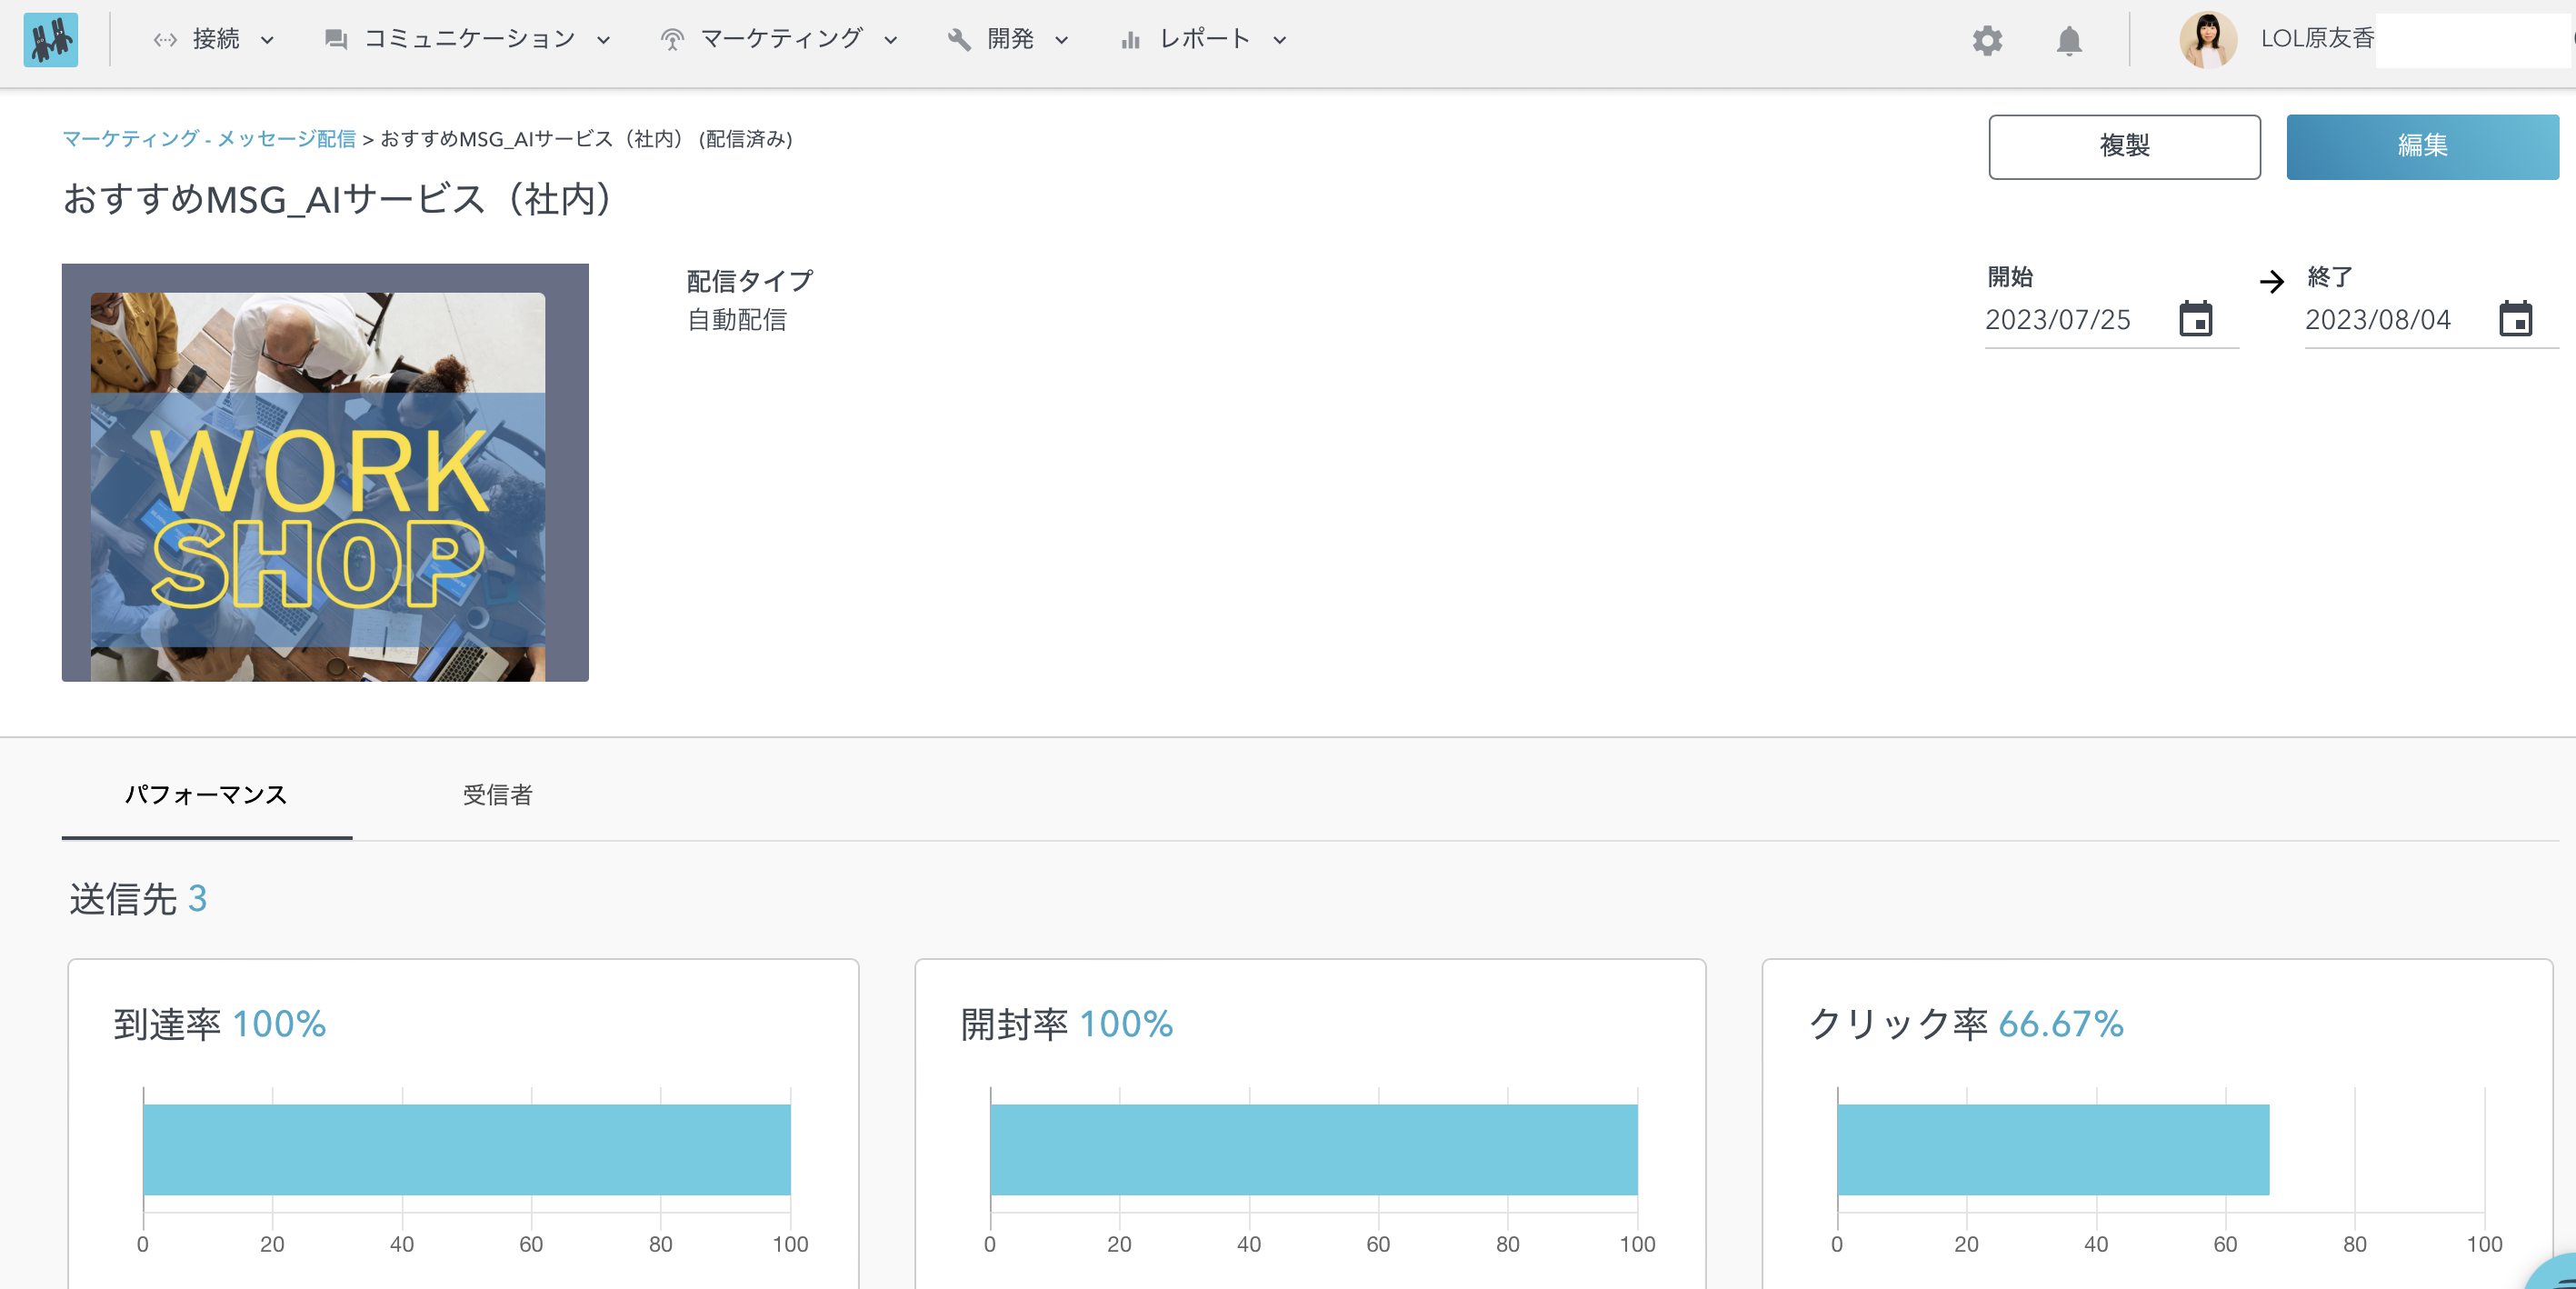
Task: Click the 複製 button
Action: 2124,146
